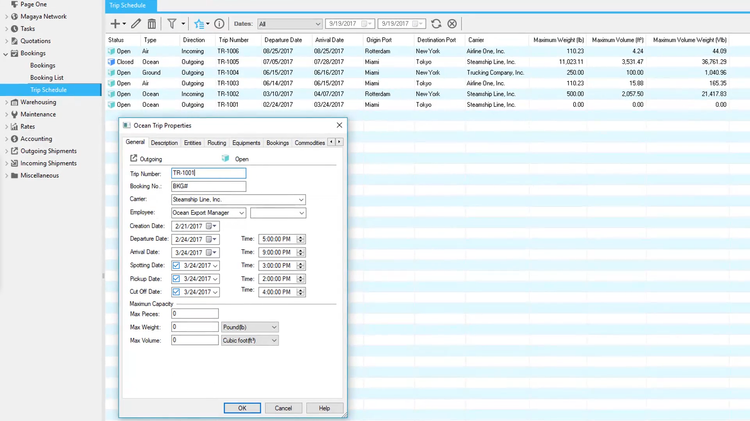Click the Bookings sidebar icon
This screenshot has height=421, width=750.
coord(14,53)
